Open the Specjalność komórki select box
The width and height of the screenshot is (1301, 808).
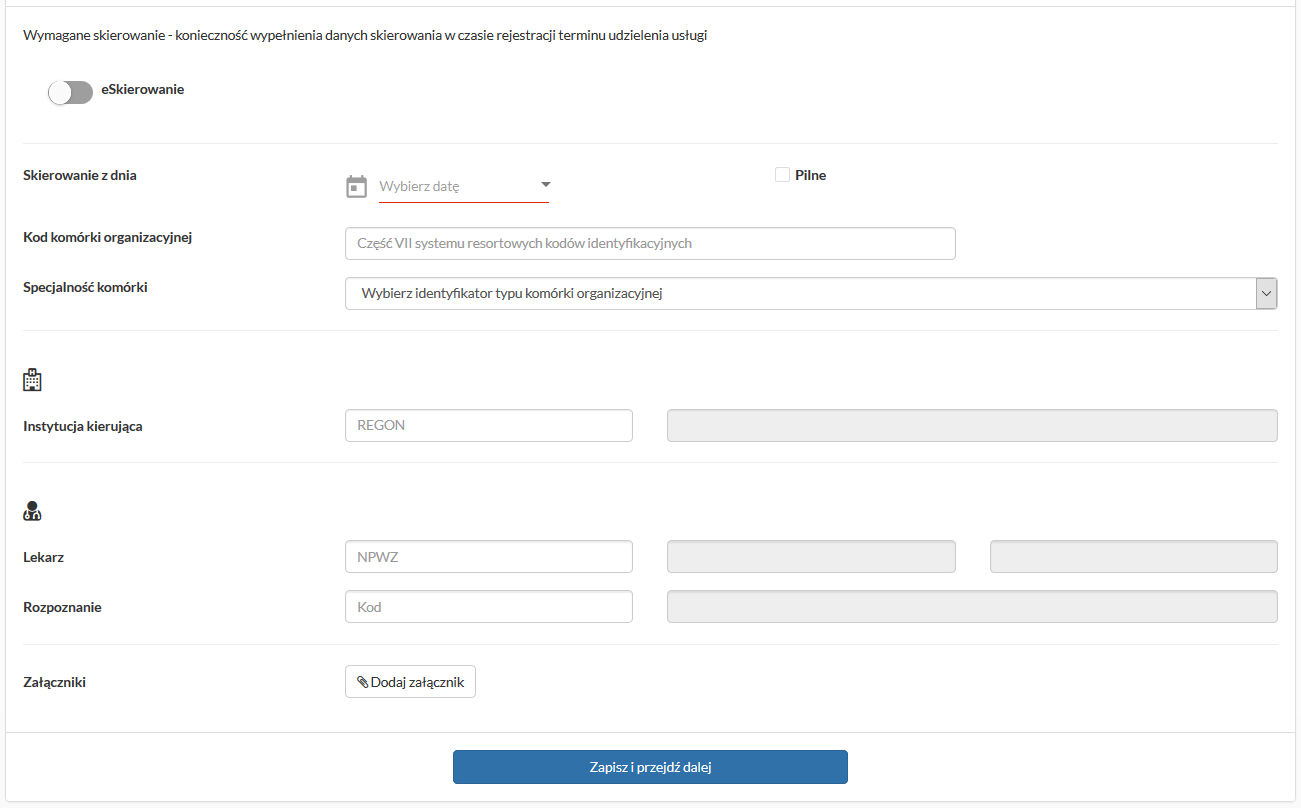click(x=800, y=293)
